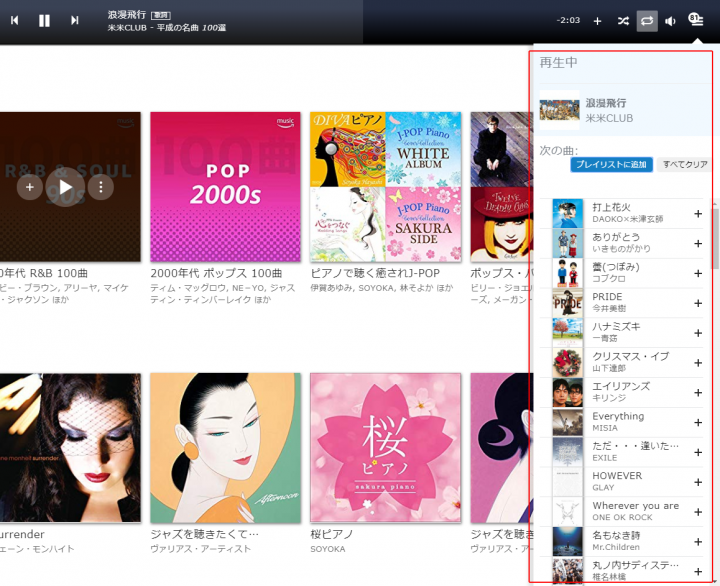Skip to the previous track
The image size is (720, 586).
[15, 20]
